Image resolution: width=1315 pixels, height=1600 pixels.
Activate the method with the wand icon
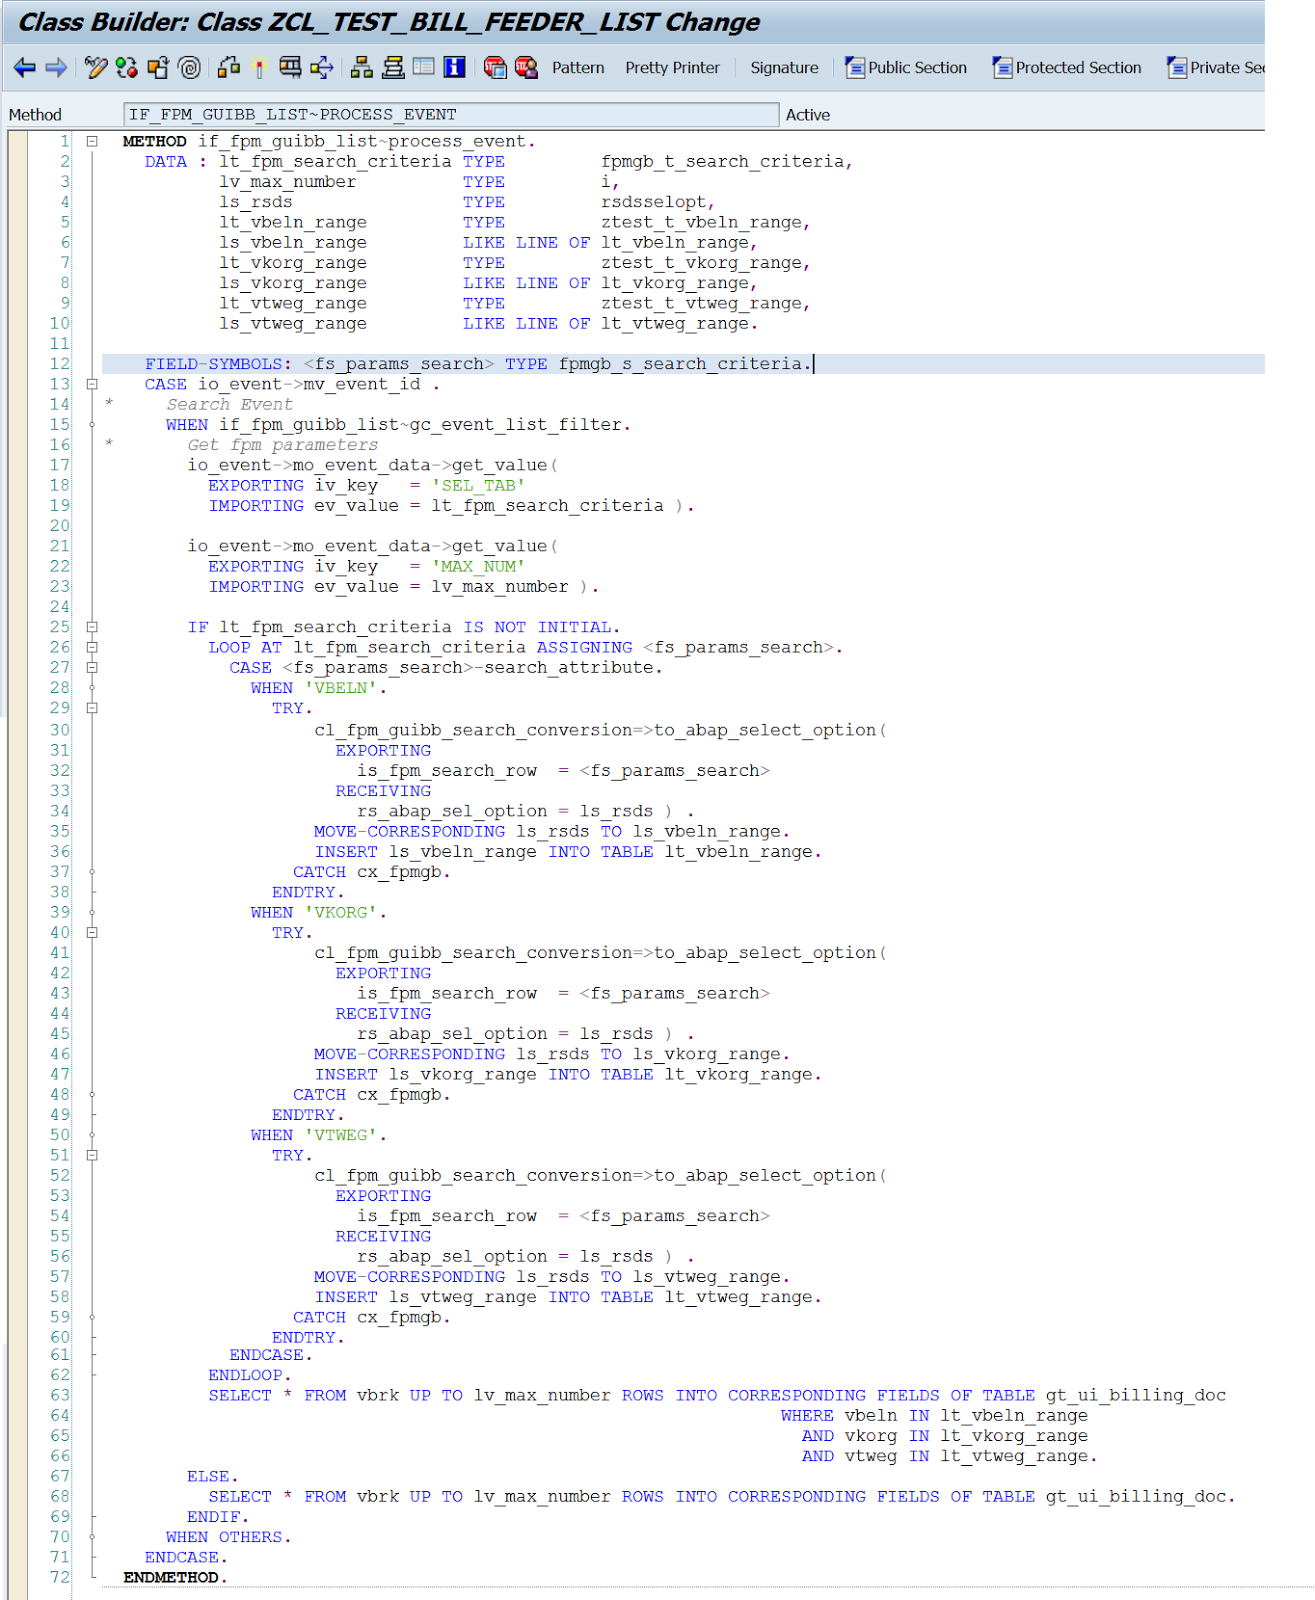point(259,67)
